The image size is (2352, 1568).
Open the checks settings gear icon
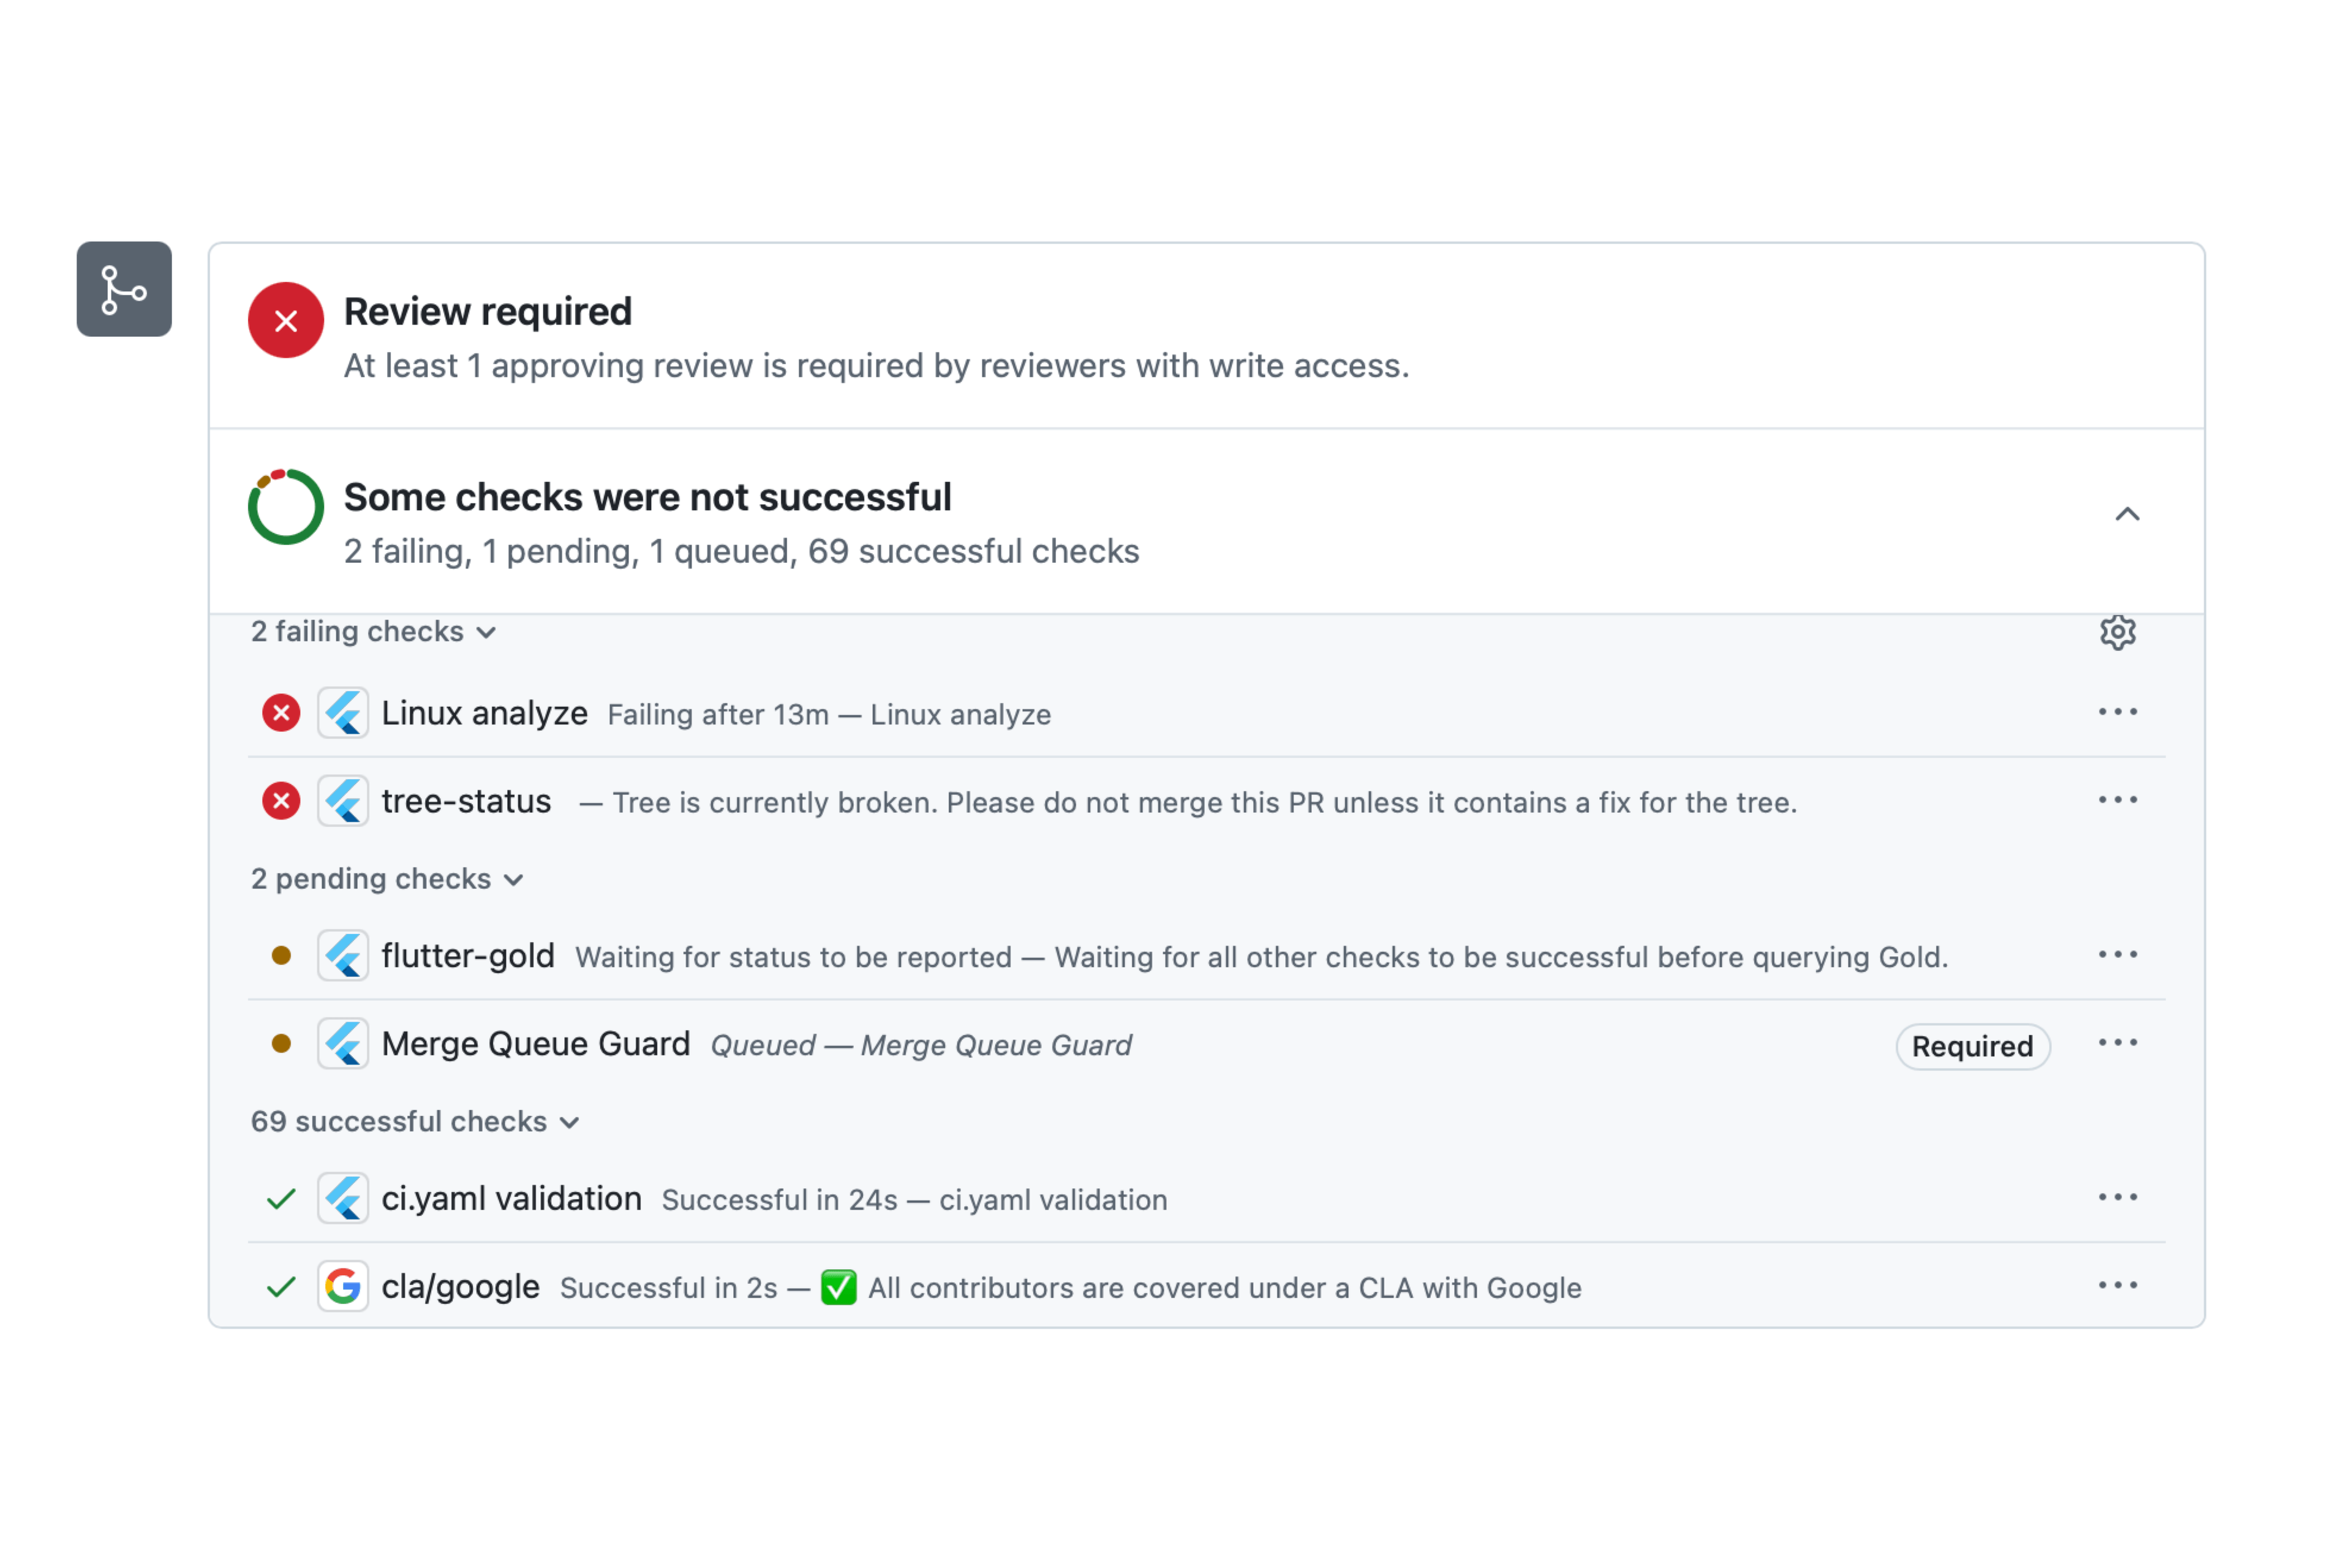pos(2119,631)
